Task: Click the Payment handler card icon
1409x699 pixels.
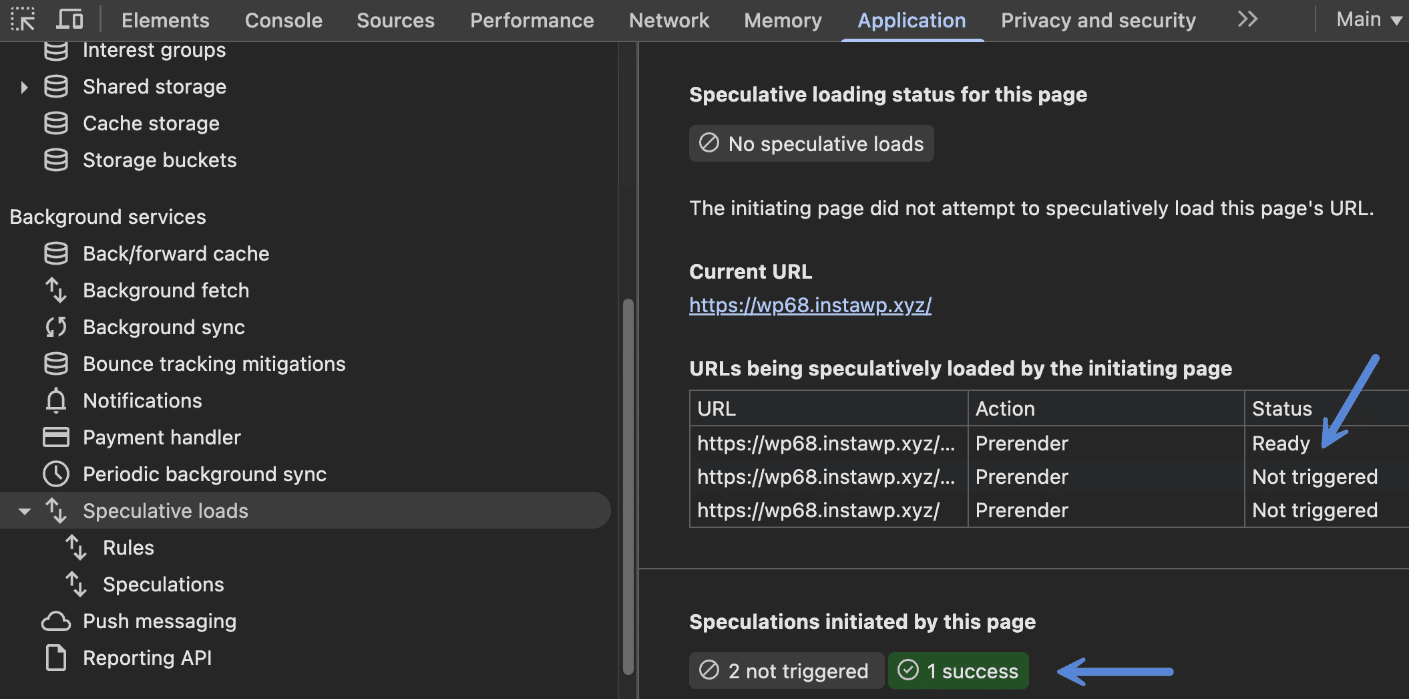Action: [x=55, y=437]
